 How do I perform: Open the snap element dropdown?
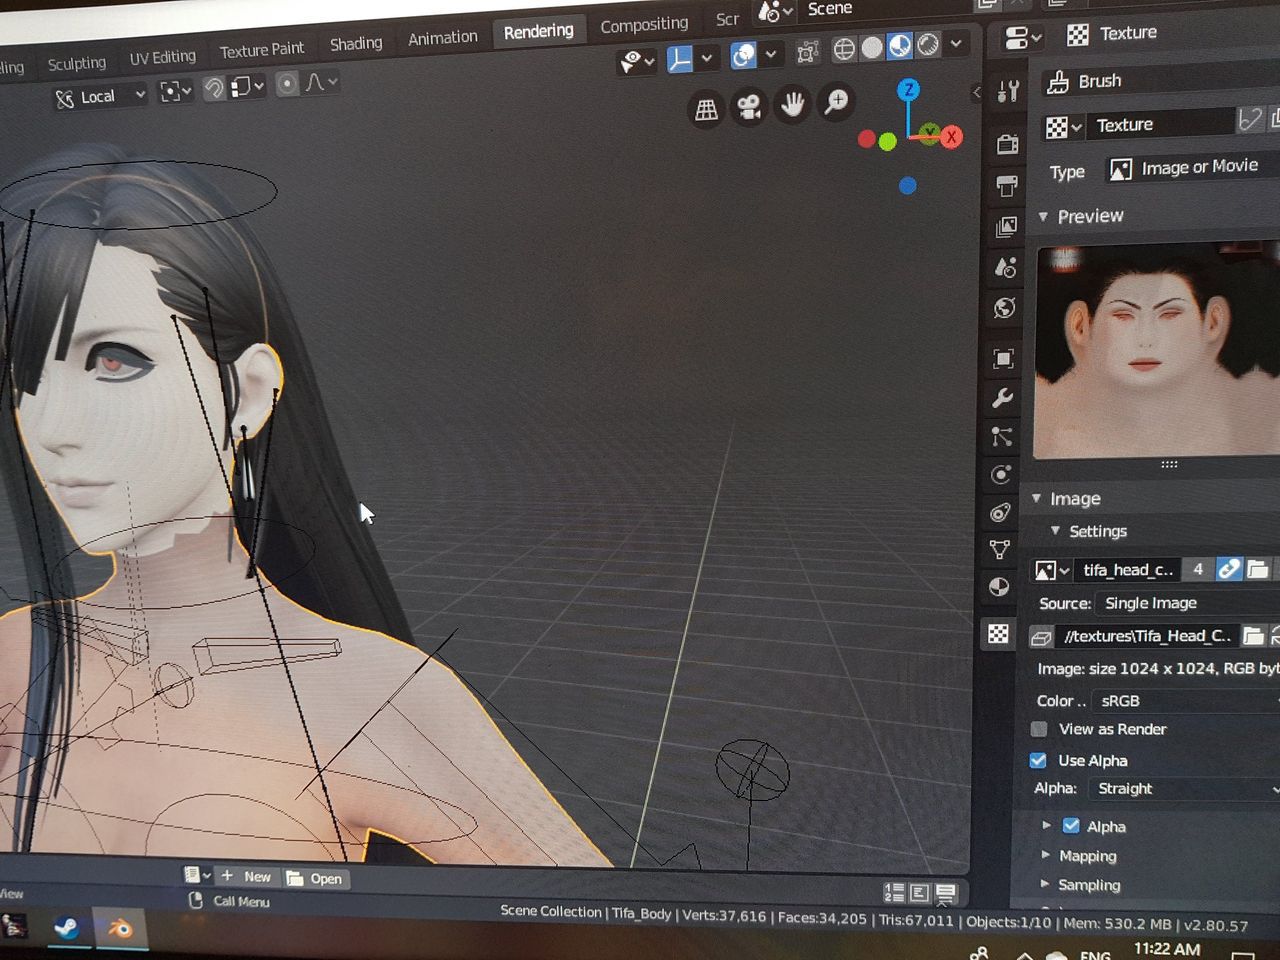click(x=246, y=87)
